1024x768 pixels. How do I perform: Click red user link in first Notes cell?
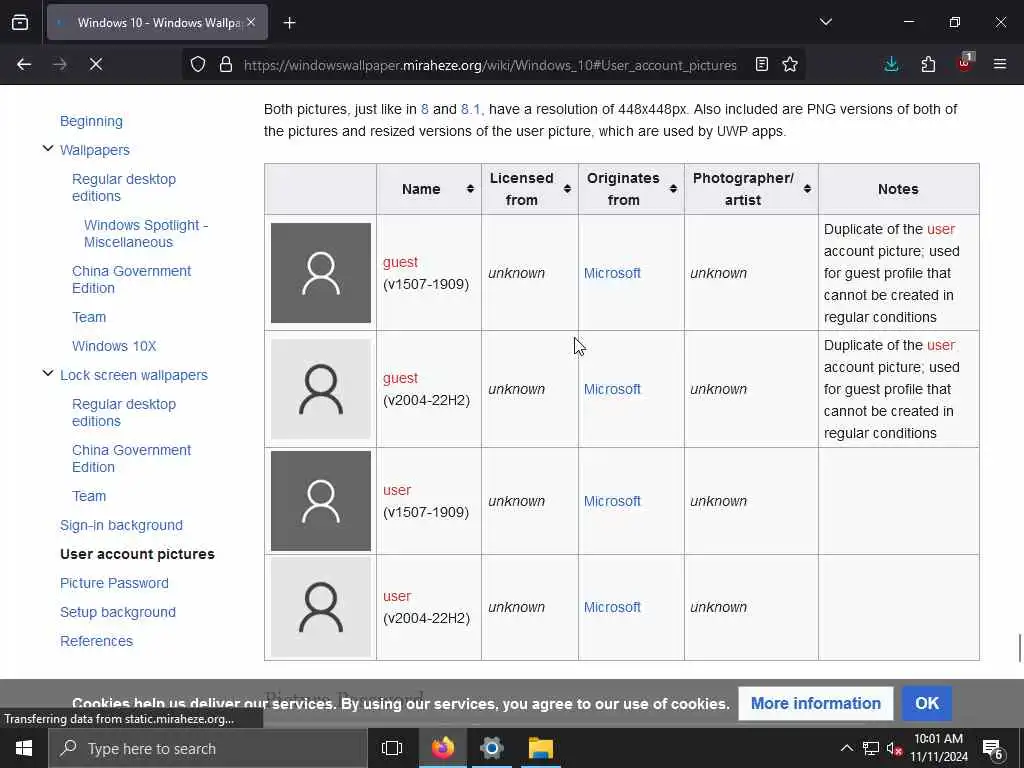(940, 229)
